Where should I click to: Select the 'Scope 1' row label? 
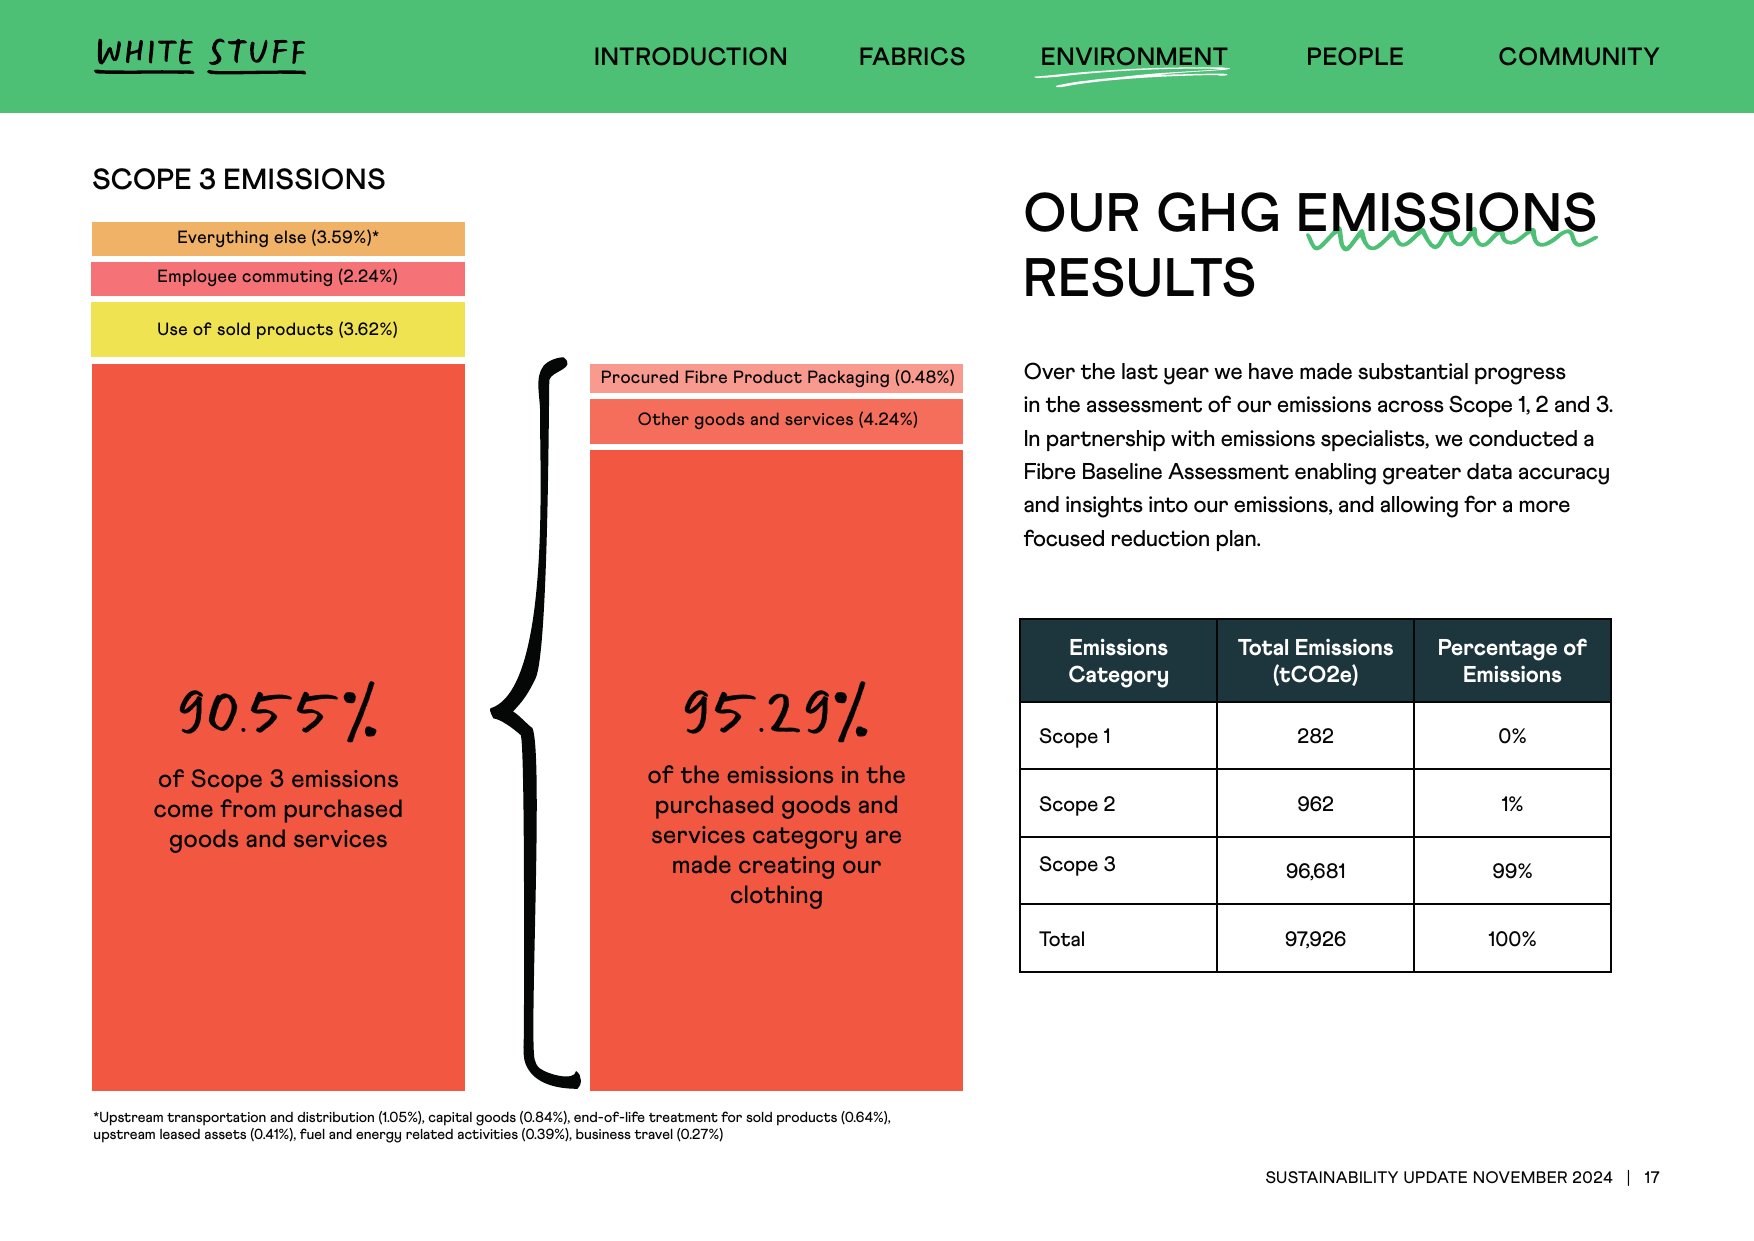point(1075,737)
